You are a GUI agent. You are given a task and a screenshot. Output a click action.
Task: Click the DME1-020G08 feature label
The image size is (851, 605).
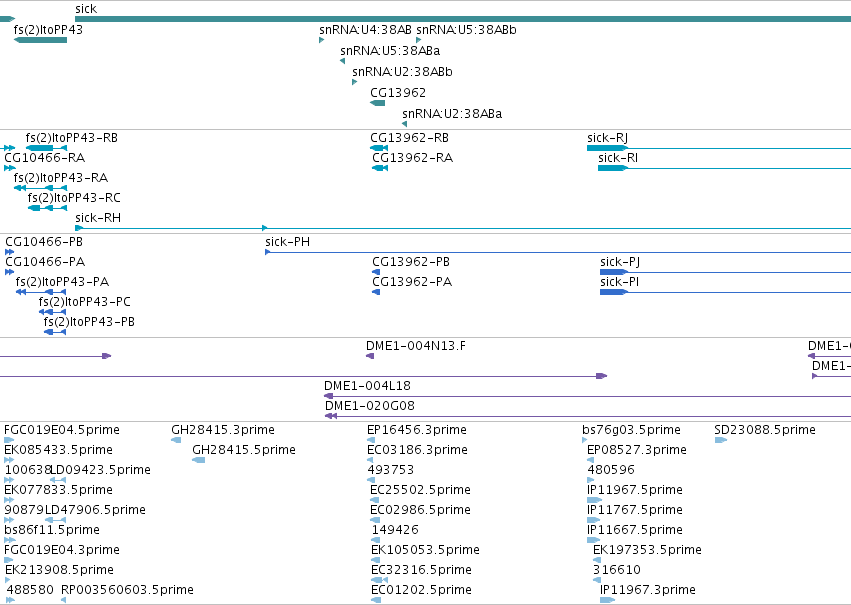click(370, 406)
